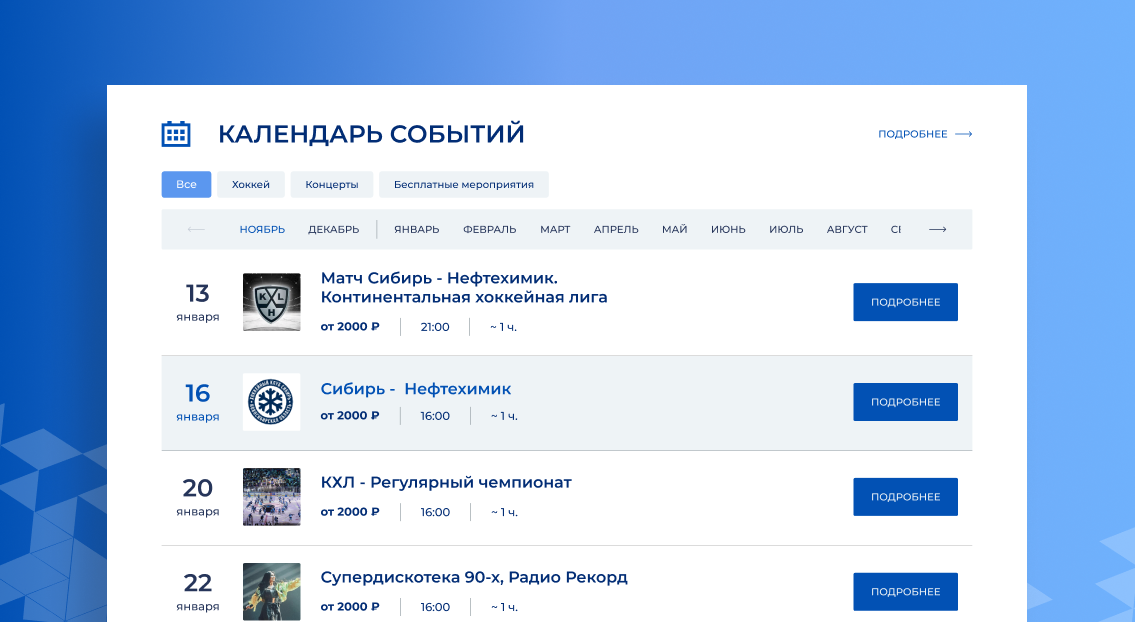1135x622 pixels.
Task: Switch to the Ноябрь month tab
Action: click(262, 229)
